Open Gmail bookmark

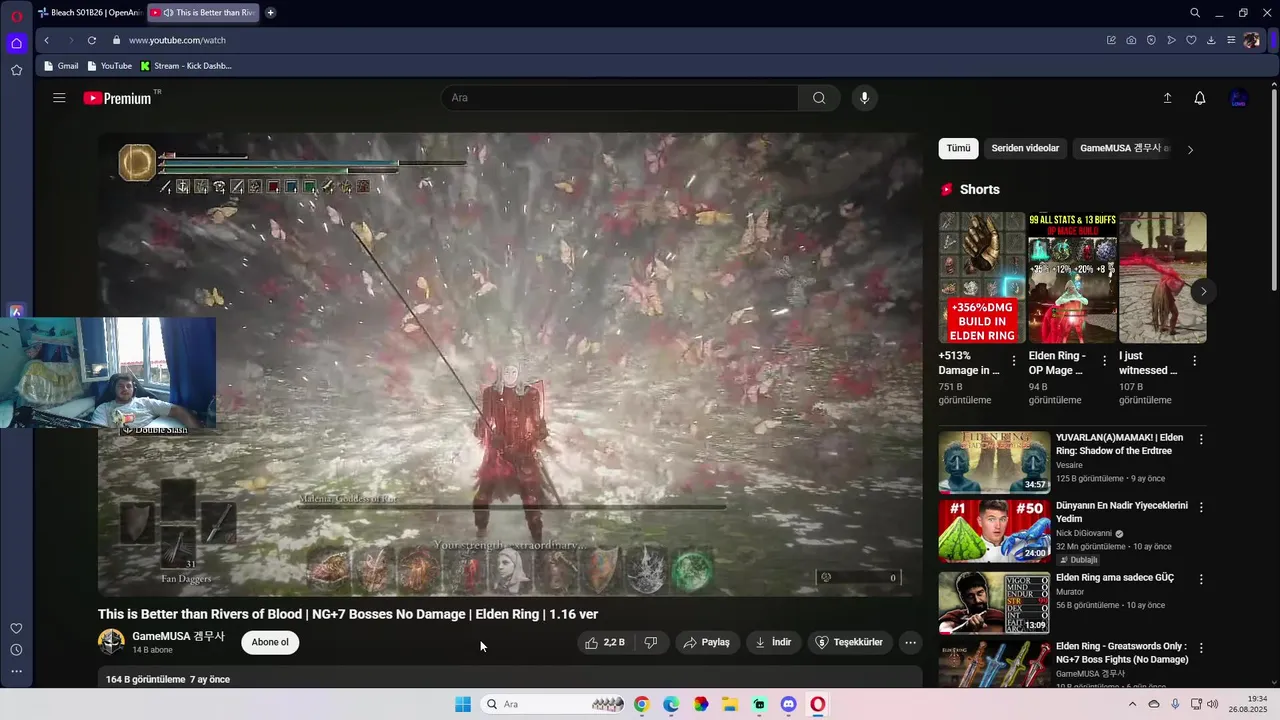click(61, 66)
